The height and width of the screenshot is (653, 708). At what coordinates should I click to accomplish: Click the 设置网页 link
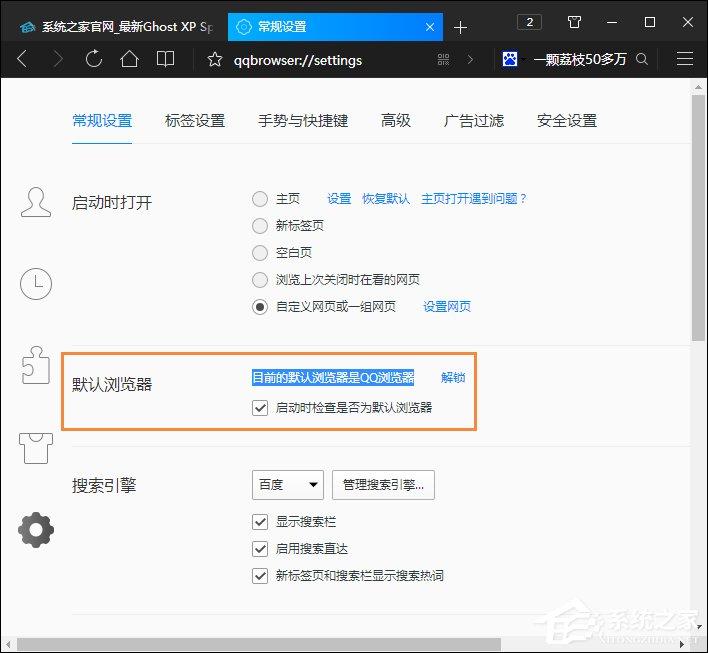tap(447, 307)
